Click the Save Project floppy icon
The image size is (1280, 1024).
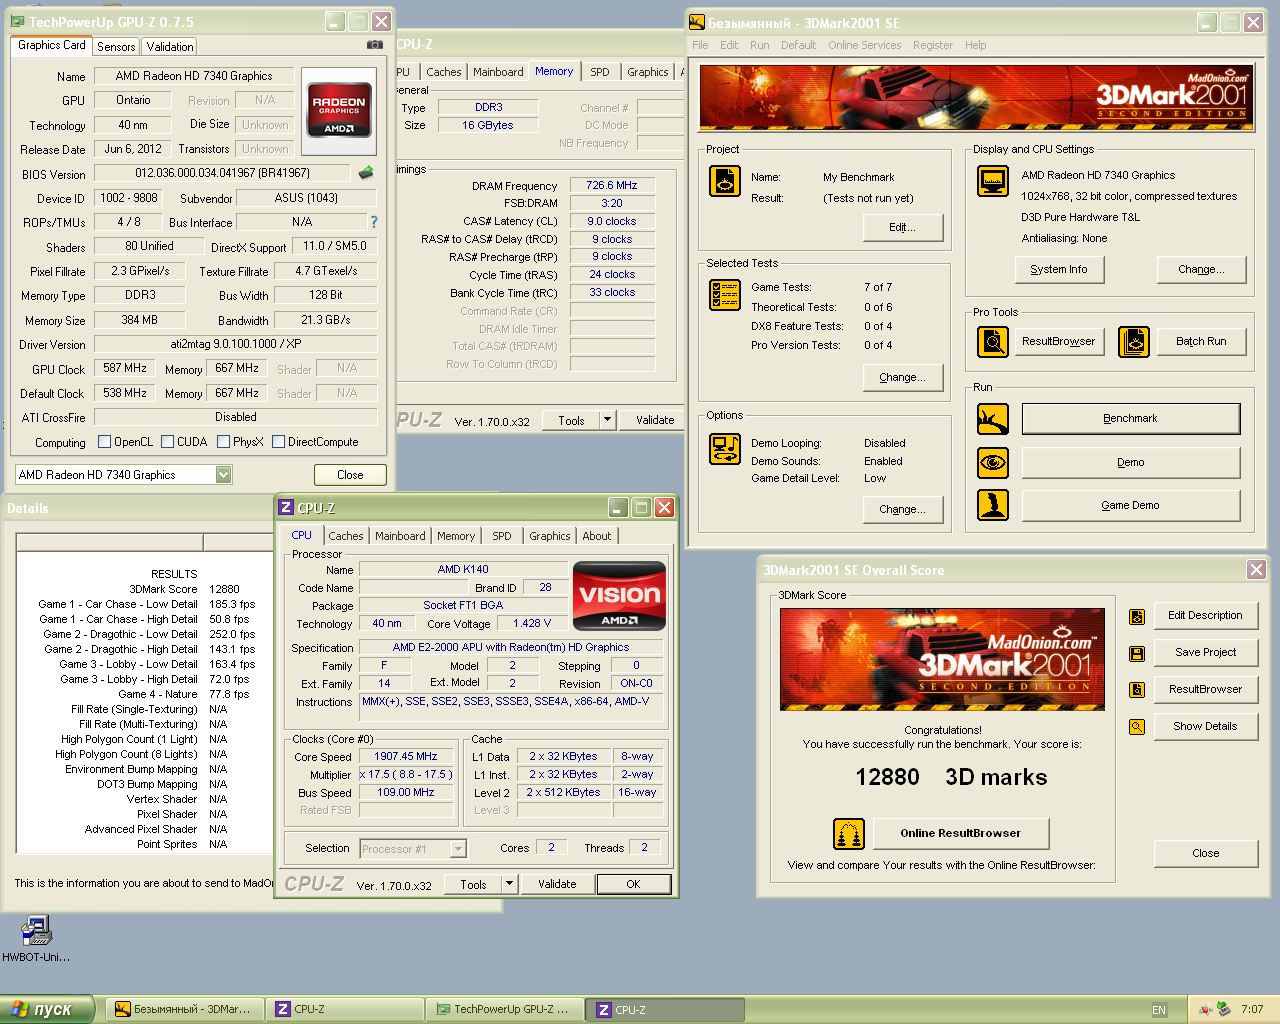click(1137, 654)
